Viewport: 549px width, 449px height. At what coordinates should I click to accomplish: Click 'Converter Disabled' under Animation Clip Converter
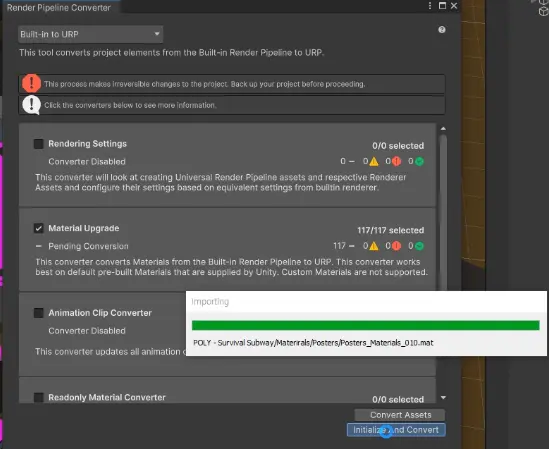[87, 331]
